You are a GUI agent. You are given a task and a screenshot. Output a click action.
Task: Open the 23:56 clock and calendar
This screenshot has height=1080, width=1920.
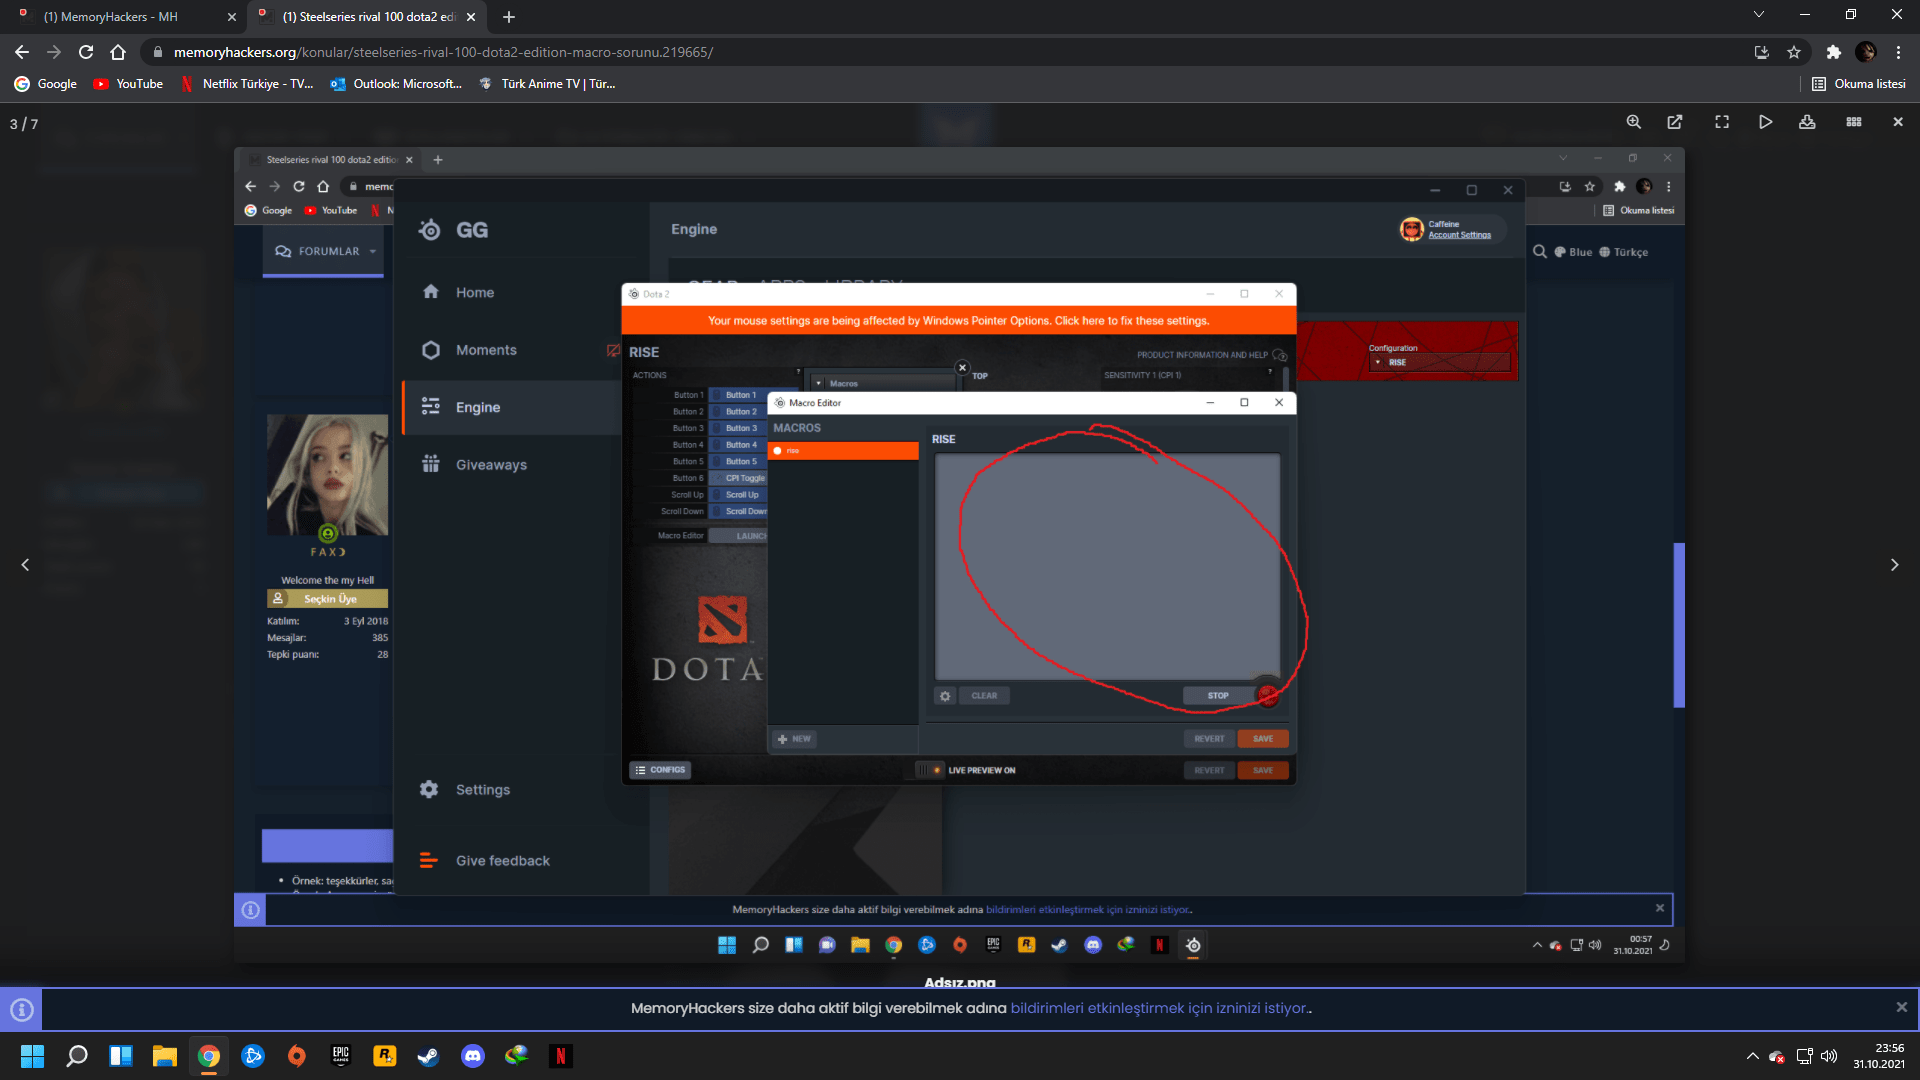tap(1878, 1056)
